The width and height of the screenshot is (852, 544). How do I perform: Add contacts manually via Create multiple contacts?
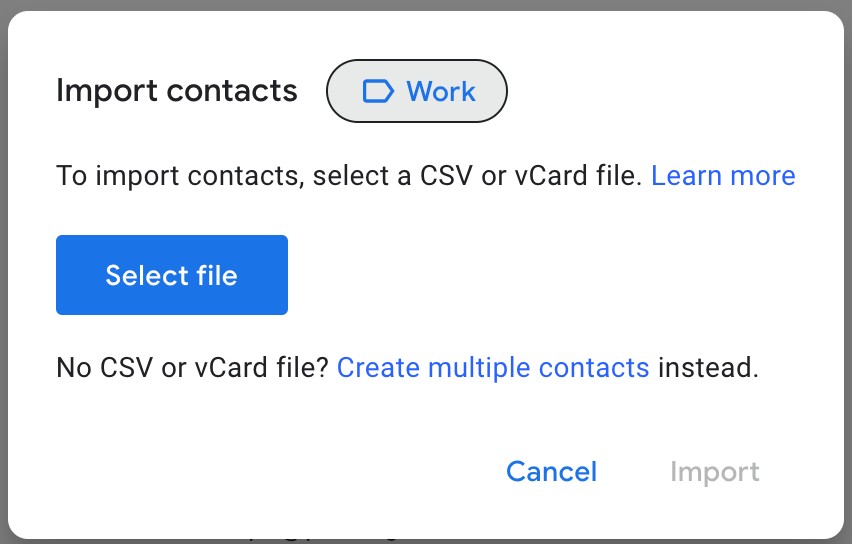tap(493, 368)
